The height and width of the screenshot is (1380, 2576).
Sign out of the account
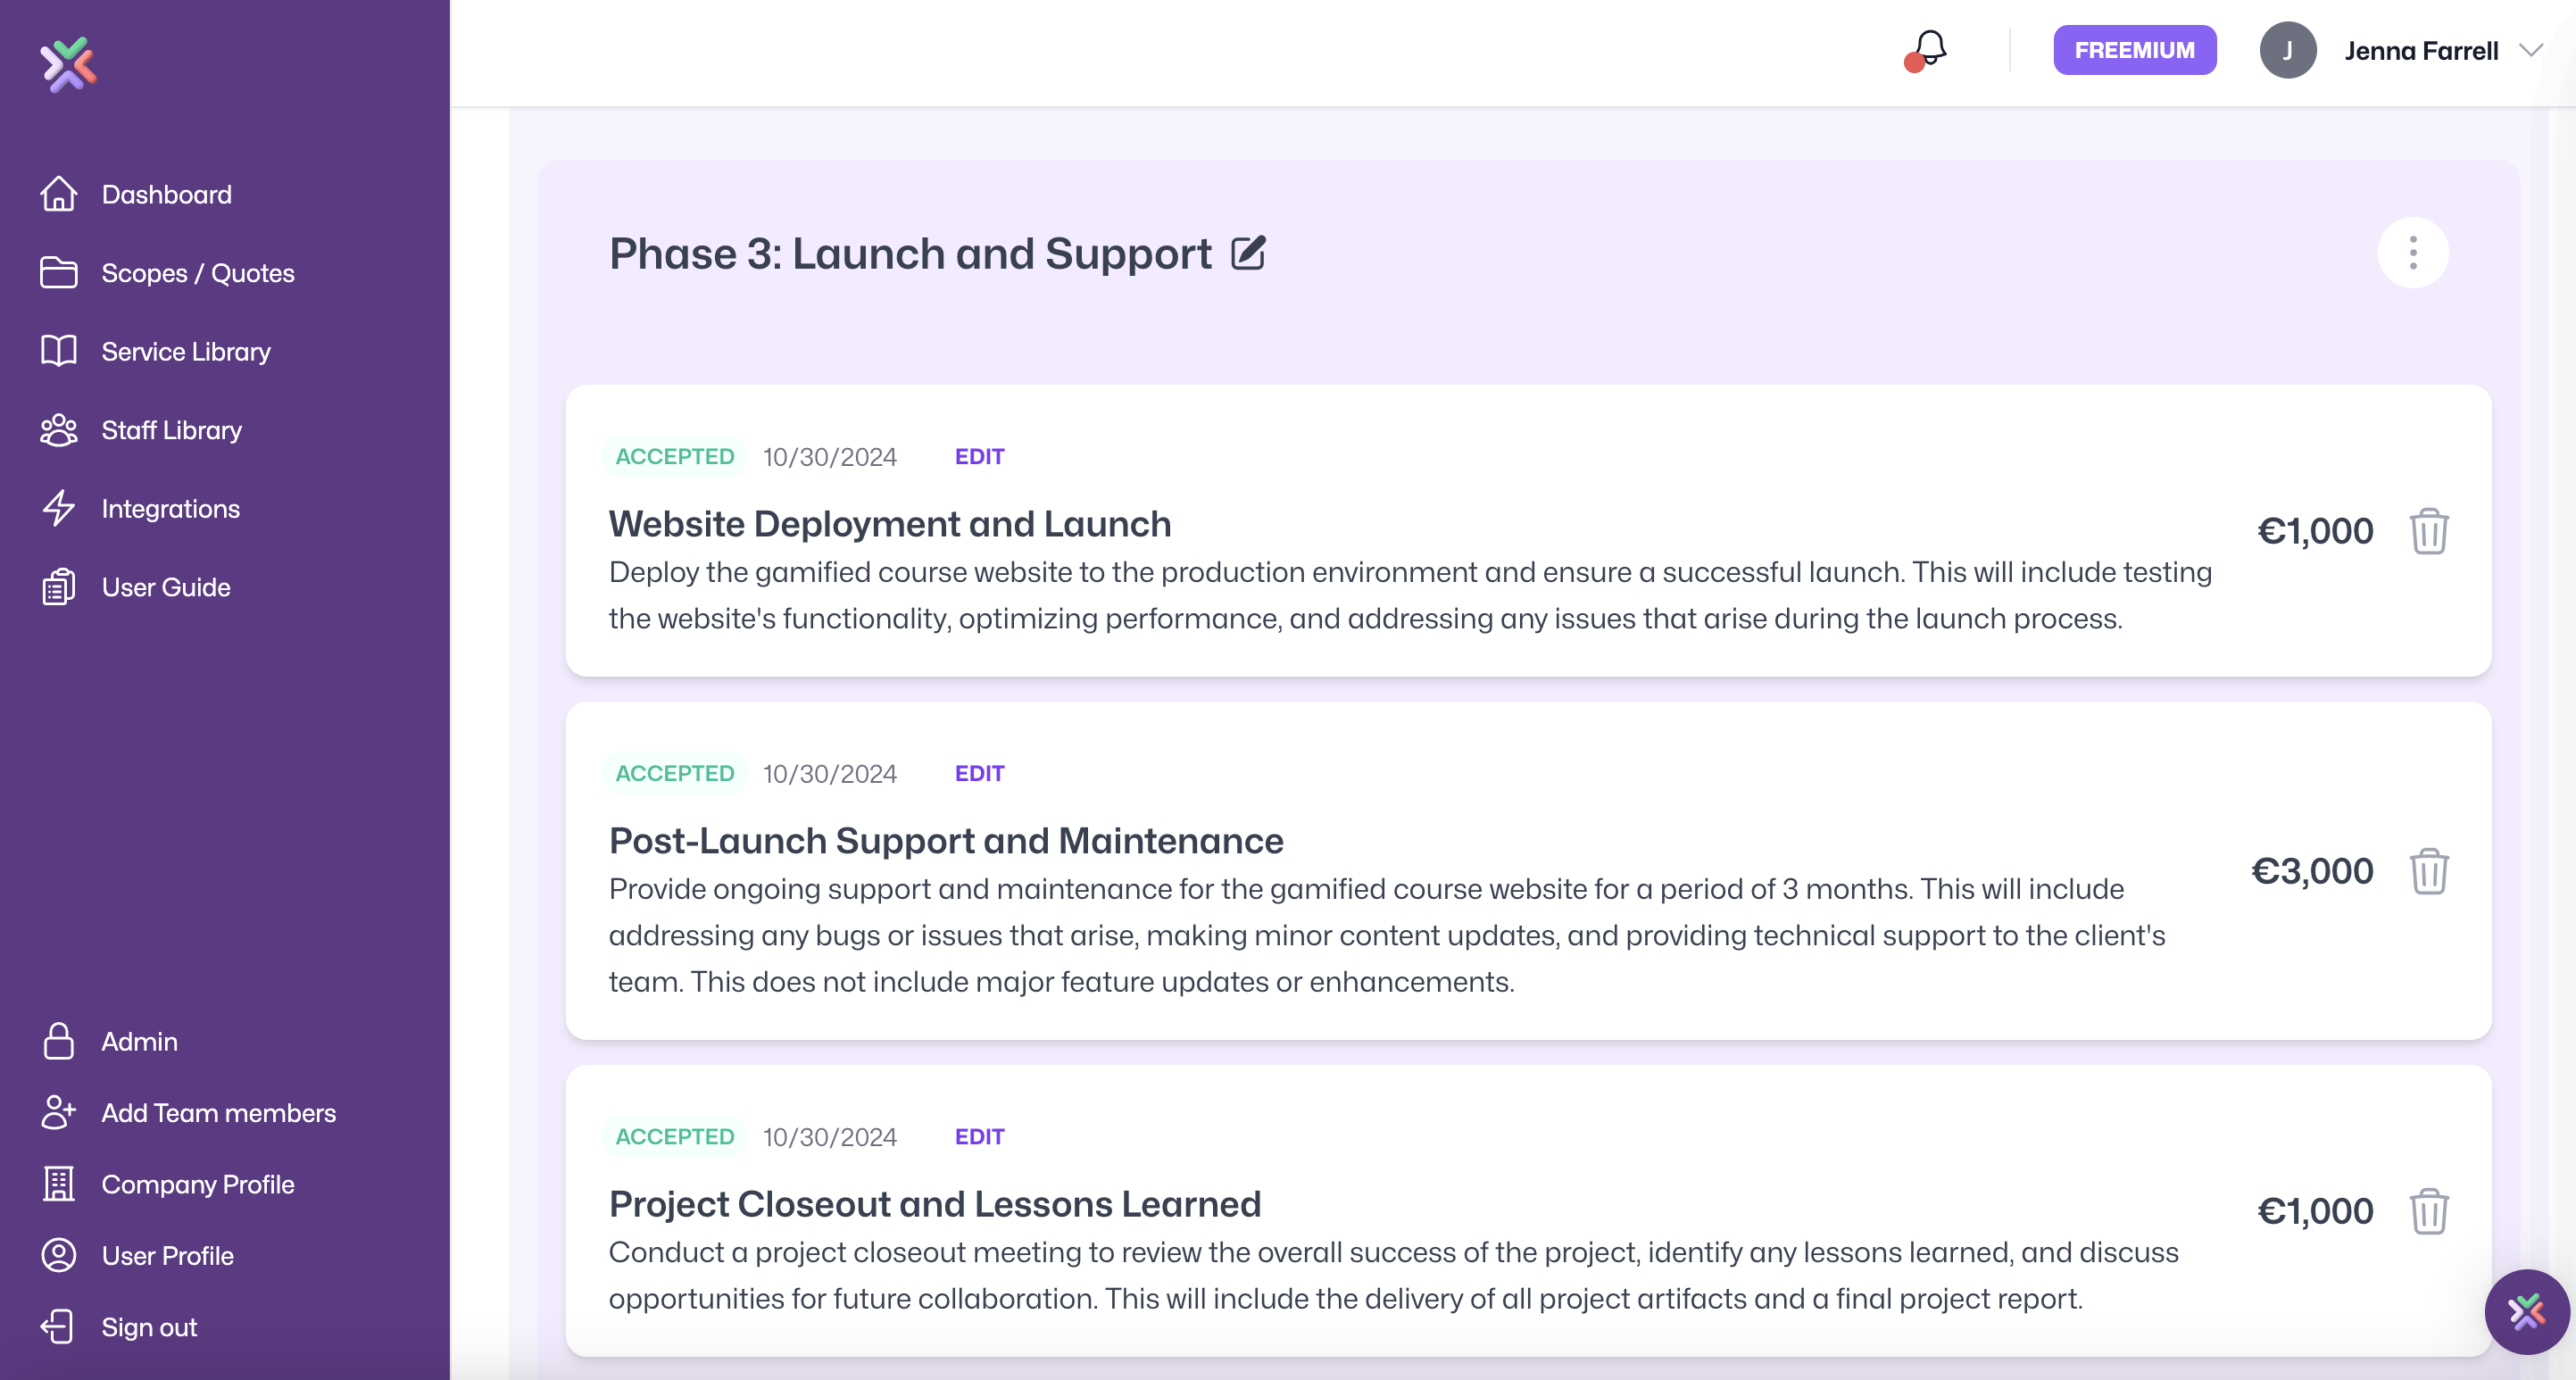point(149,1327)
